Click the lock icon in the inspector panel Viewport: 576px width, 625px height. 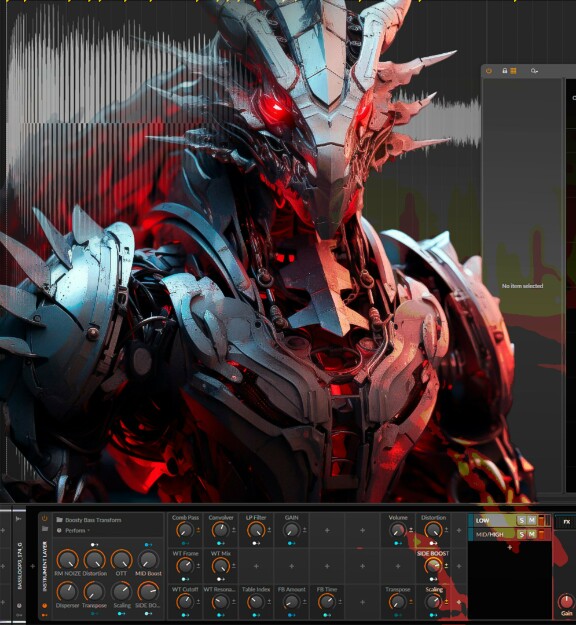[504, 71]
